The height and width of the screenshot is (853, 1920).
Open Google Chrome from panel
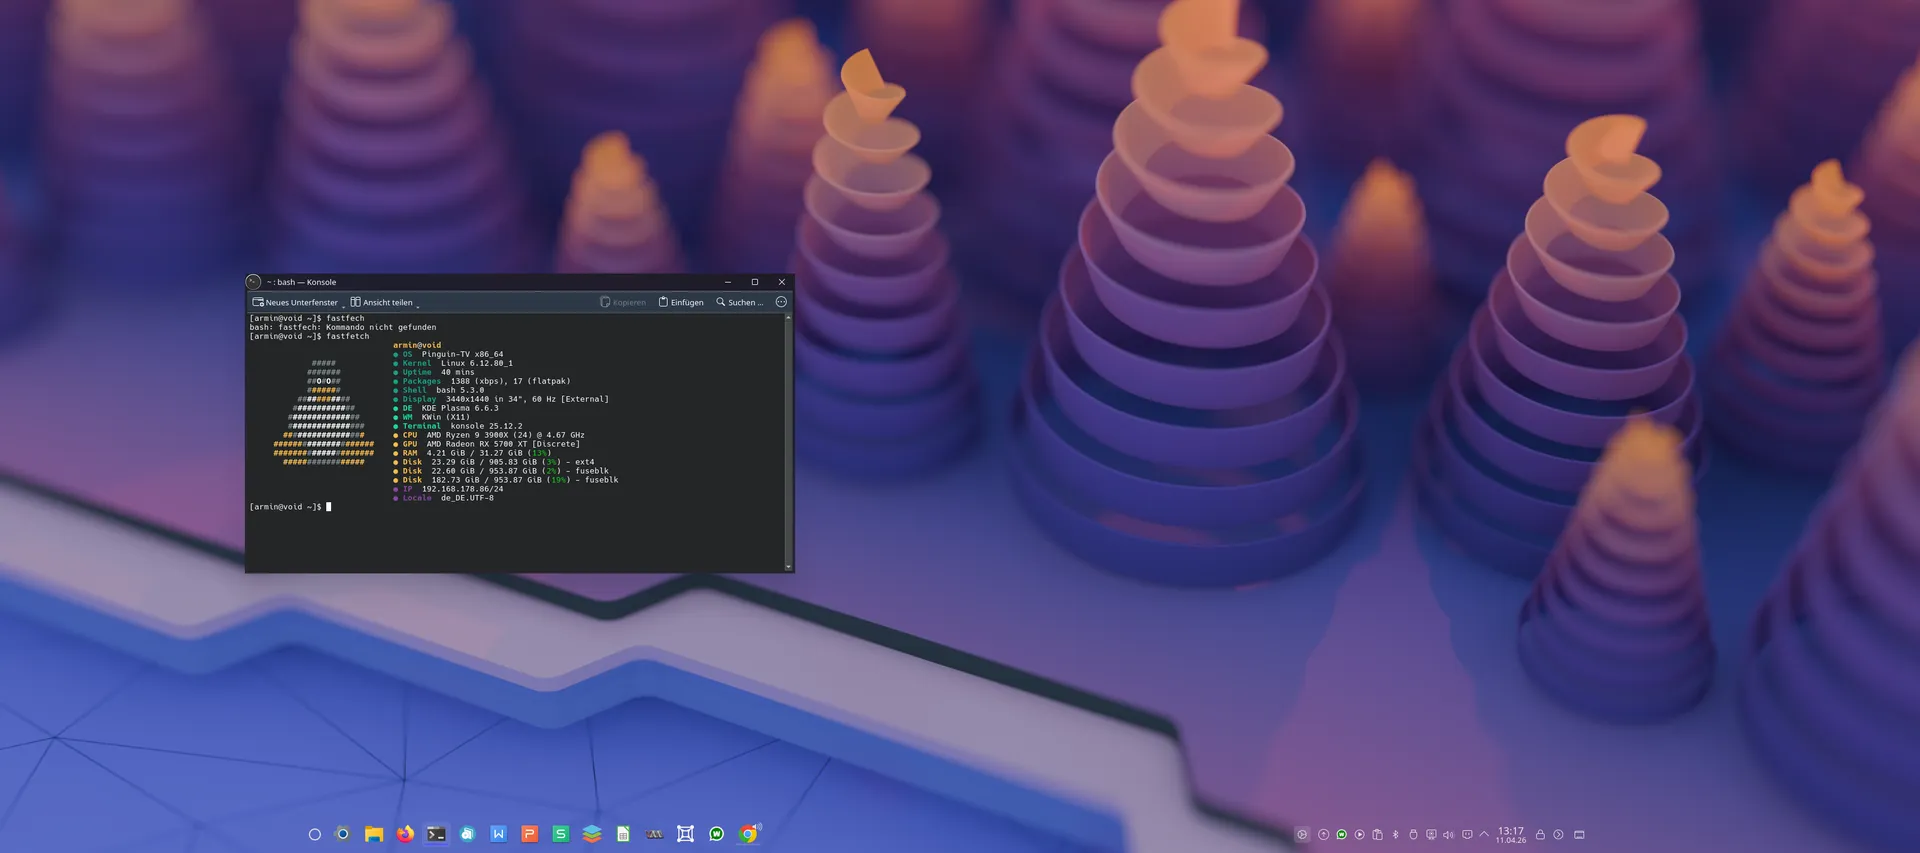point(749,834)
